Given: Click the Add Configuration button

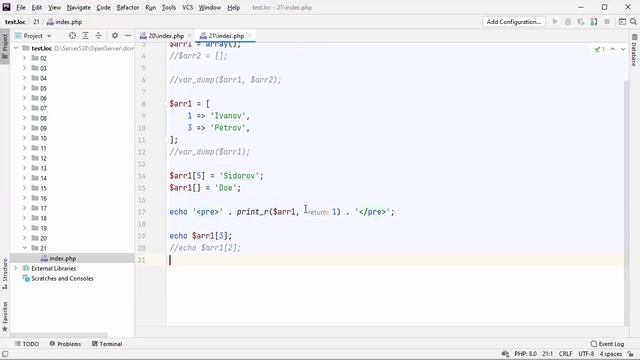Looking at the screenshot, I should pos(514,22).
